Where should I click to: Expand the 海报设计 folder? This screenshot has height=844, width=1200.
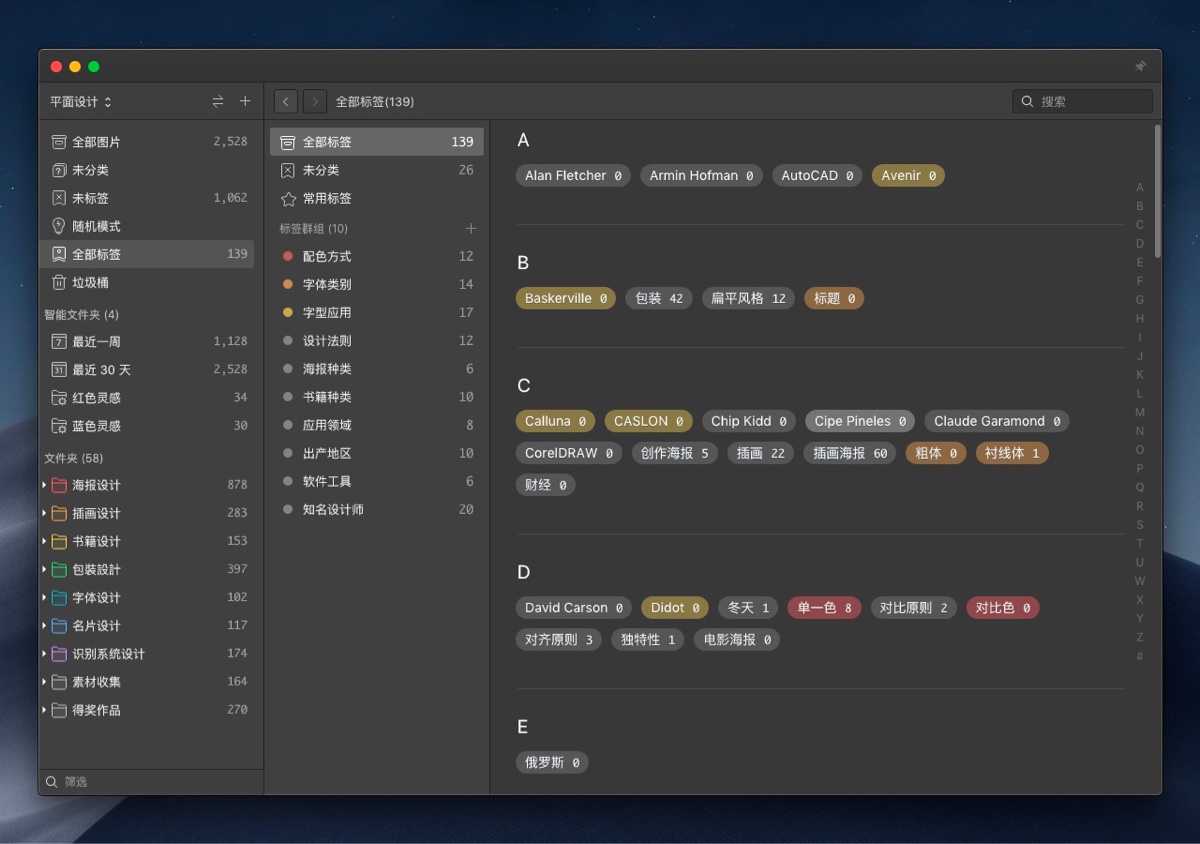click(45, 485)
